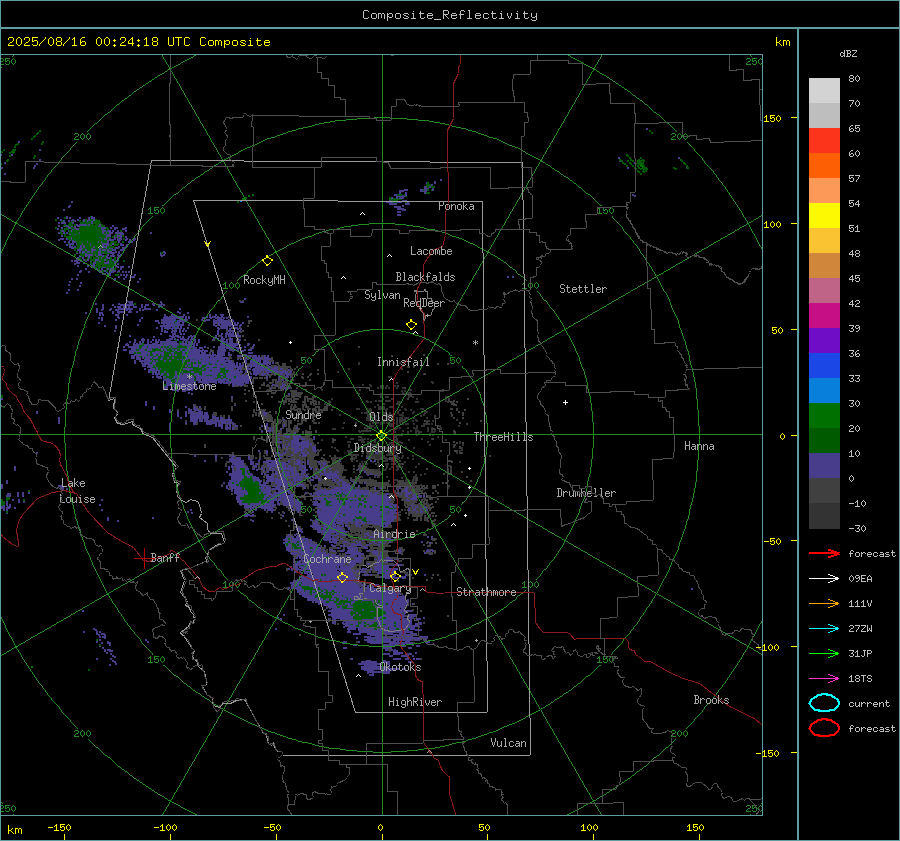900x841 pixels.
Task: Click the Sundre label
Action: (303, 414)
